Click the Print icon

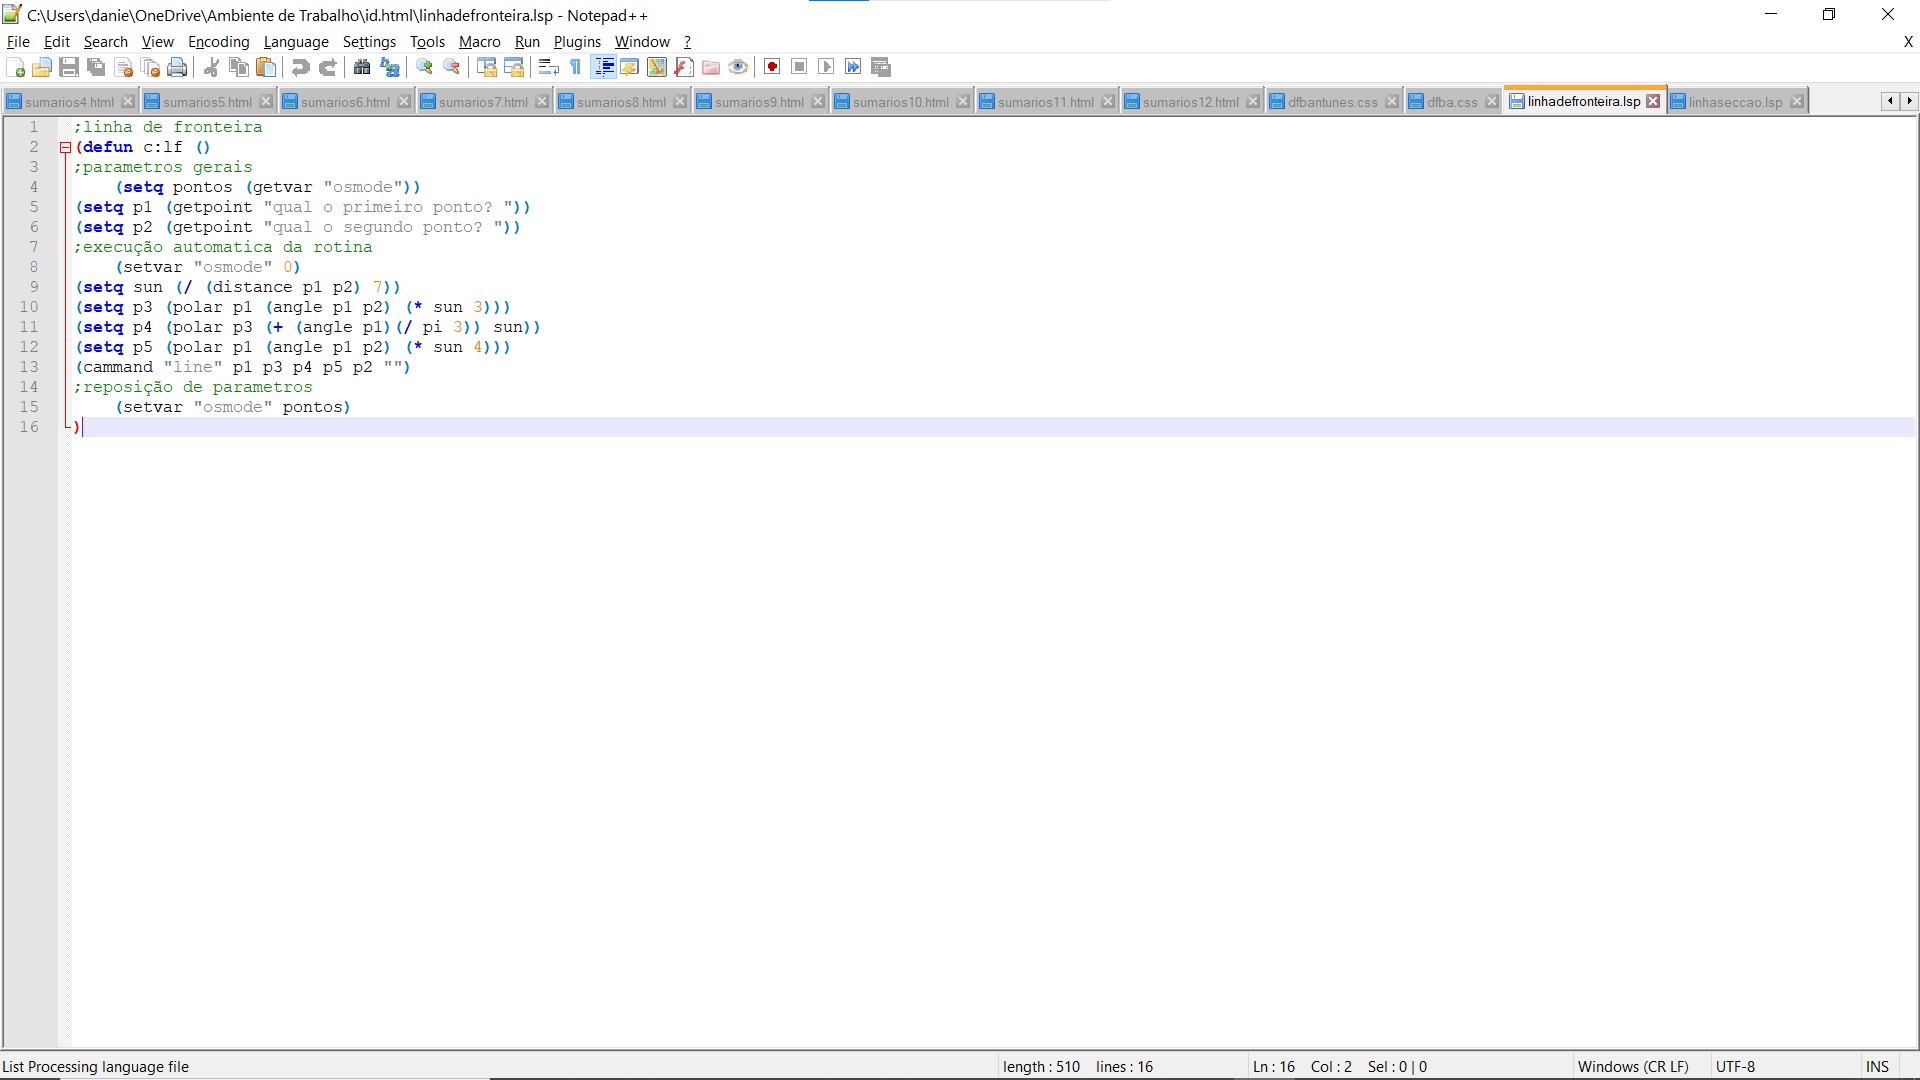177,67
